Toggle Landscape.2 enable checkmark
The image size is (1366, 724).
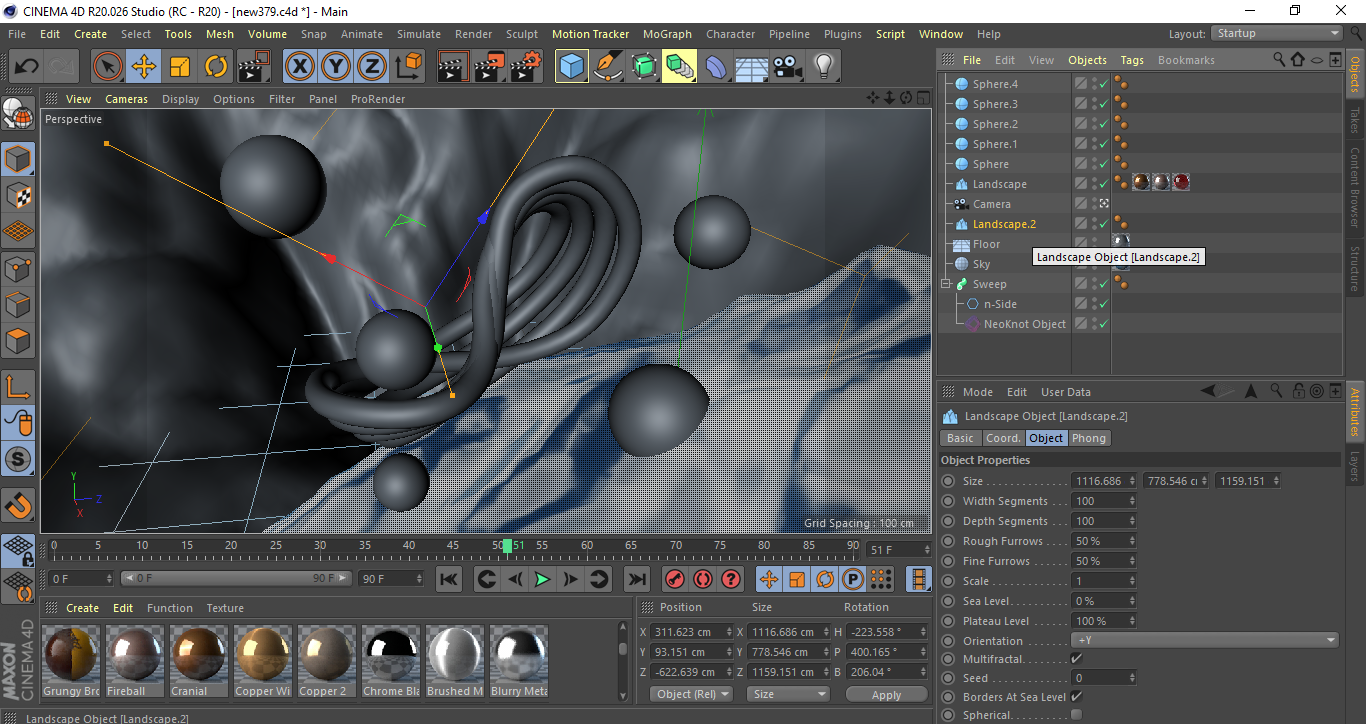pos(1103,224)
